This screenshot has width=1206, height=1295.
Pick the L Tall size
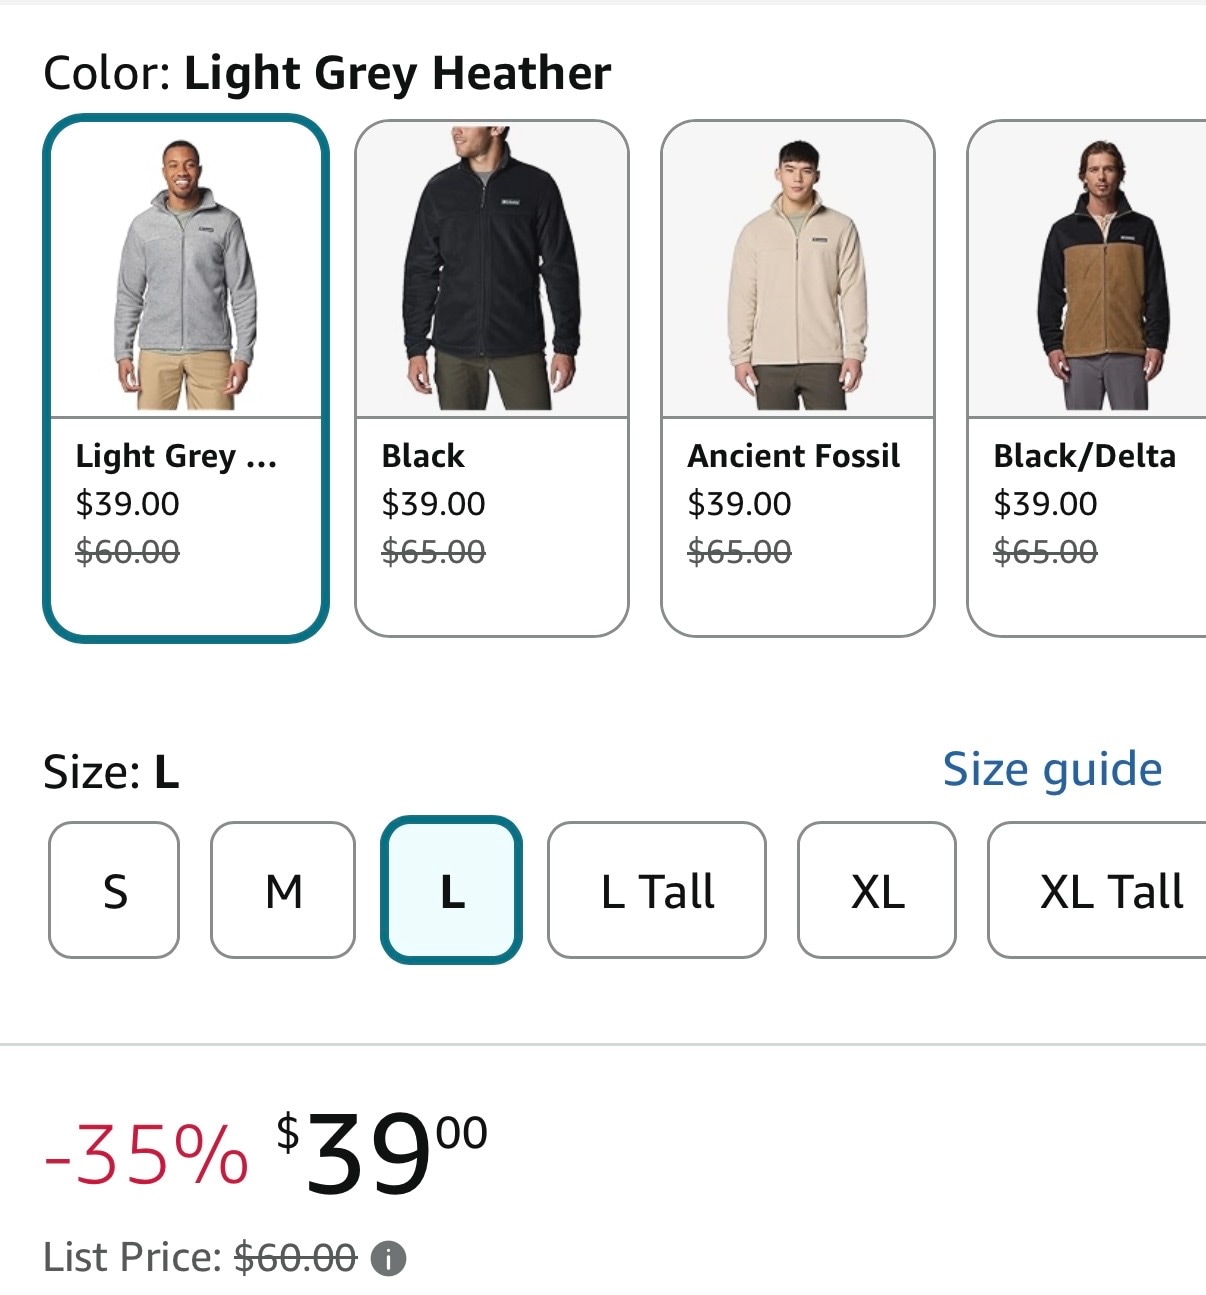click(657, 890)
